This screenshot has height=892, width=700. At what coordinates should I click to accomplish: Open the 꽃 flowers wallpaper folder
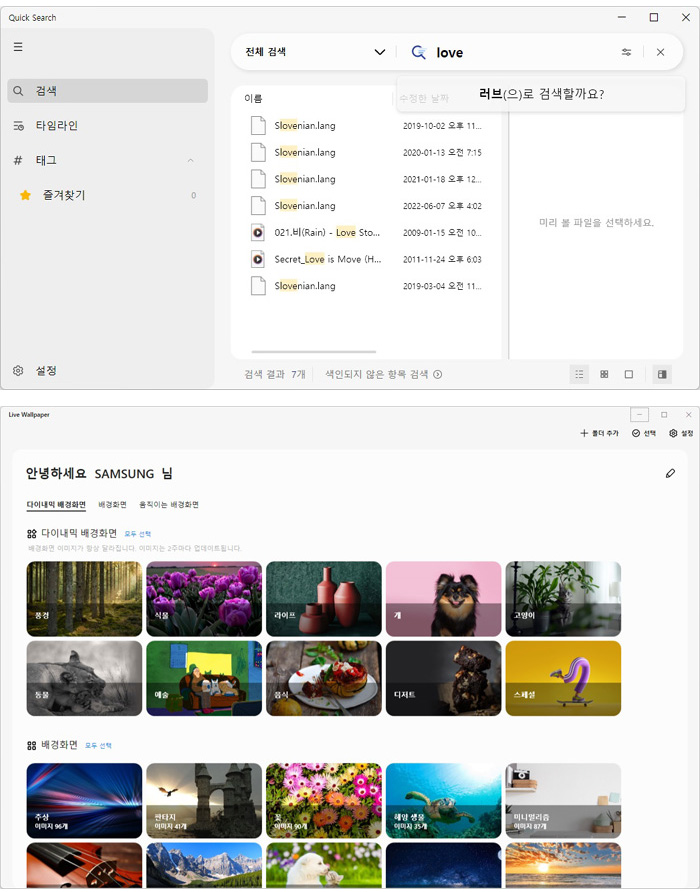[x=324, y=800]
